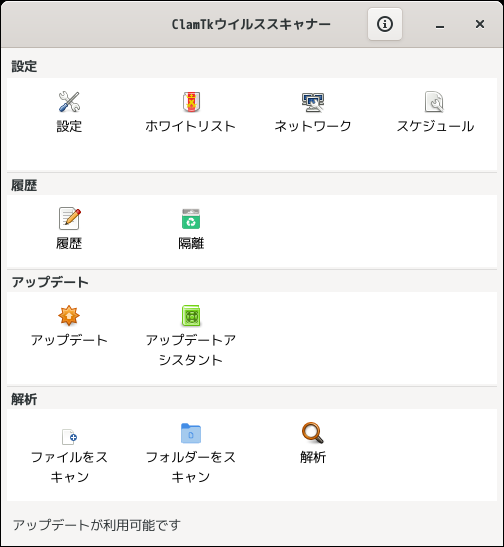The image size is (504, 547).
Task: Click the ネットワーク text label
Action: [313, 126]
